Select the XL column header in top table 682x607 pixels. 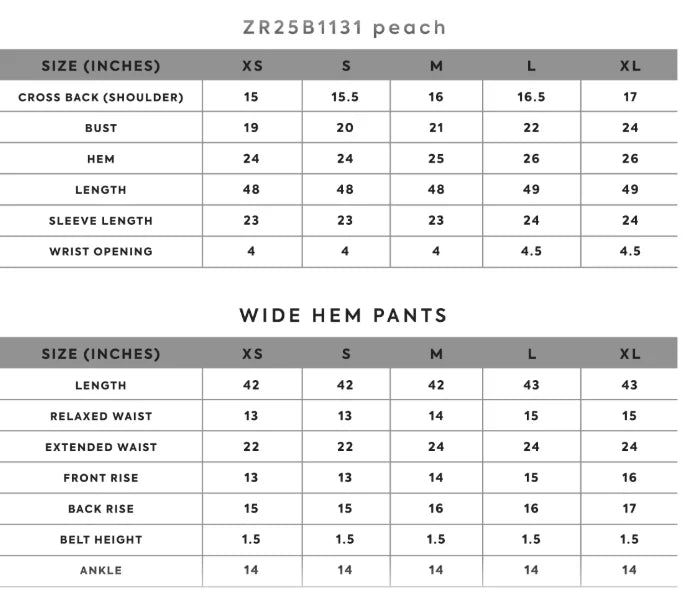point(630,66)
